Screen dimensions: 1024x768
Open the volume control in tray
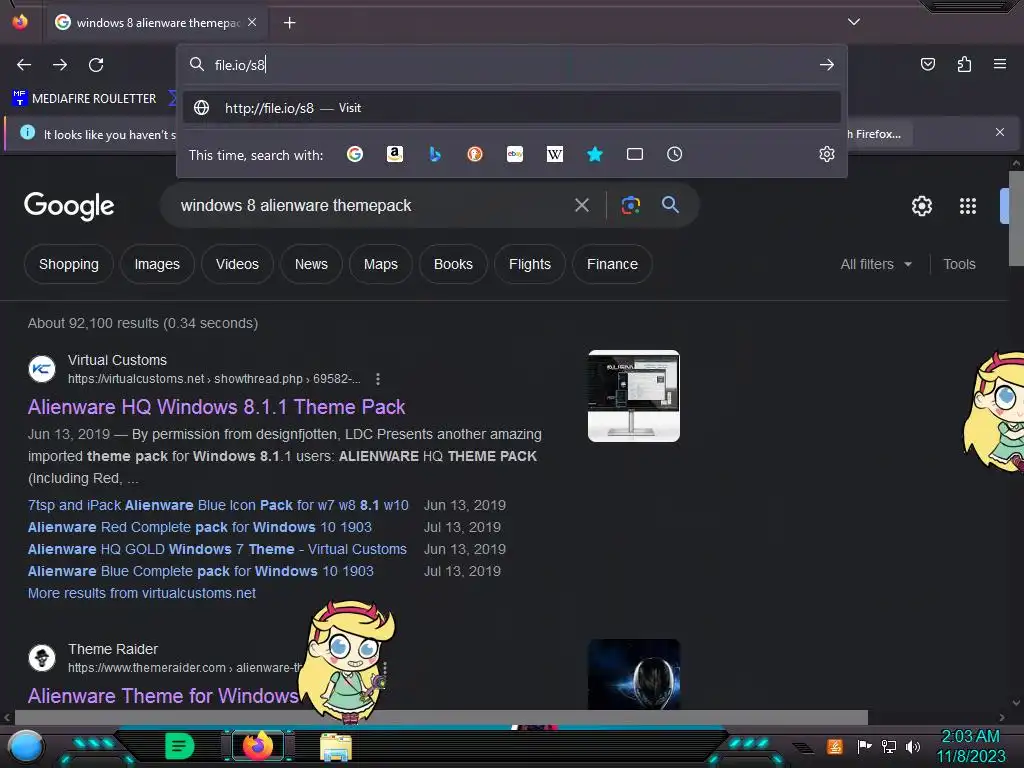[x=913, y=746]
